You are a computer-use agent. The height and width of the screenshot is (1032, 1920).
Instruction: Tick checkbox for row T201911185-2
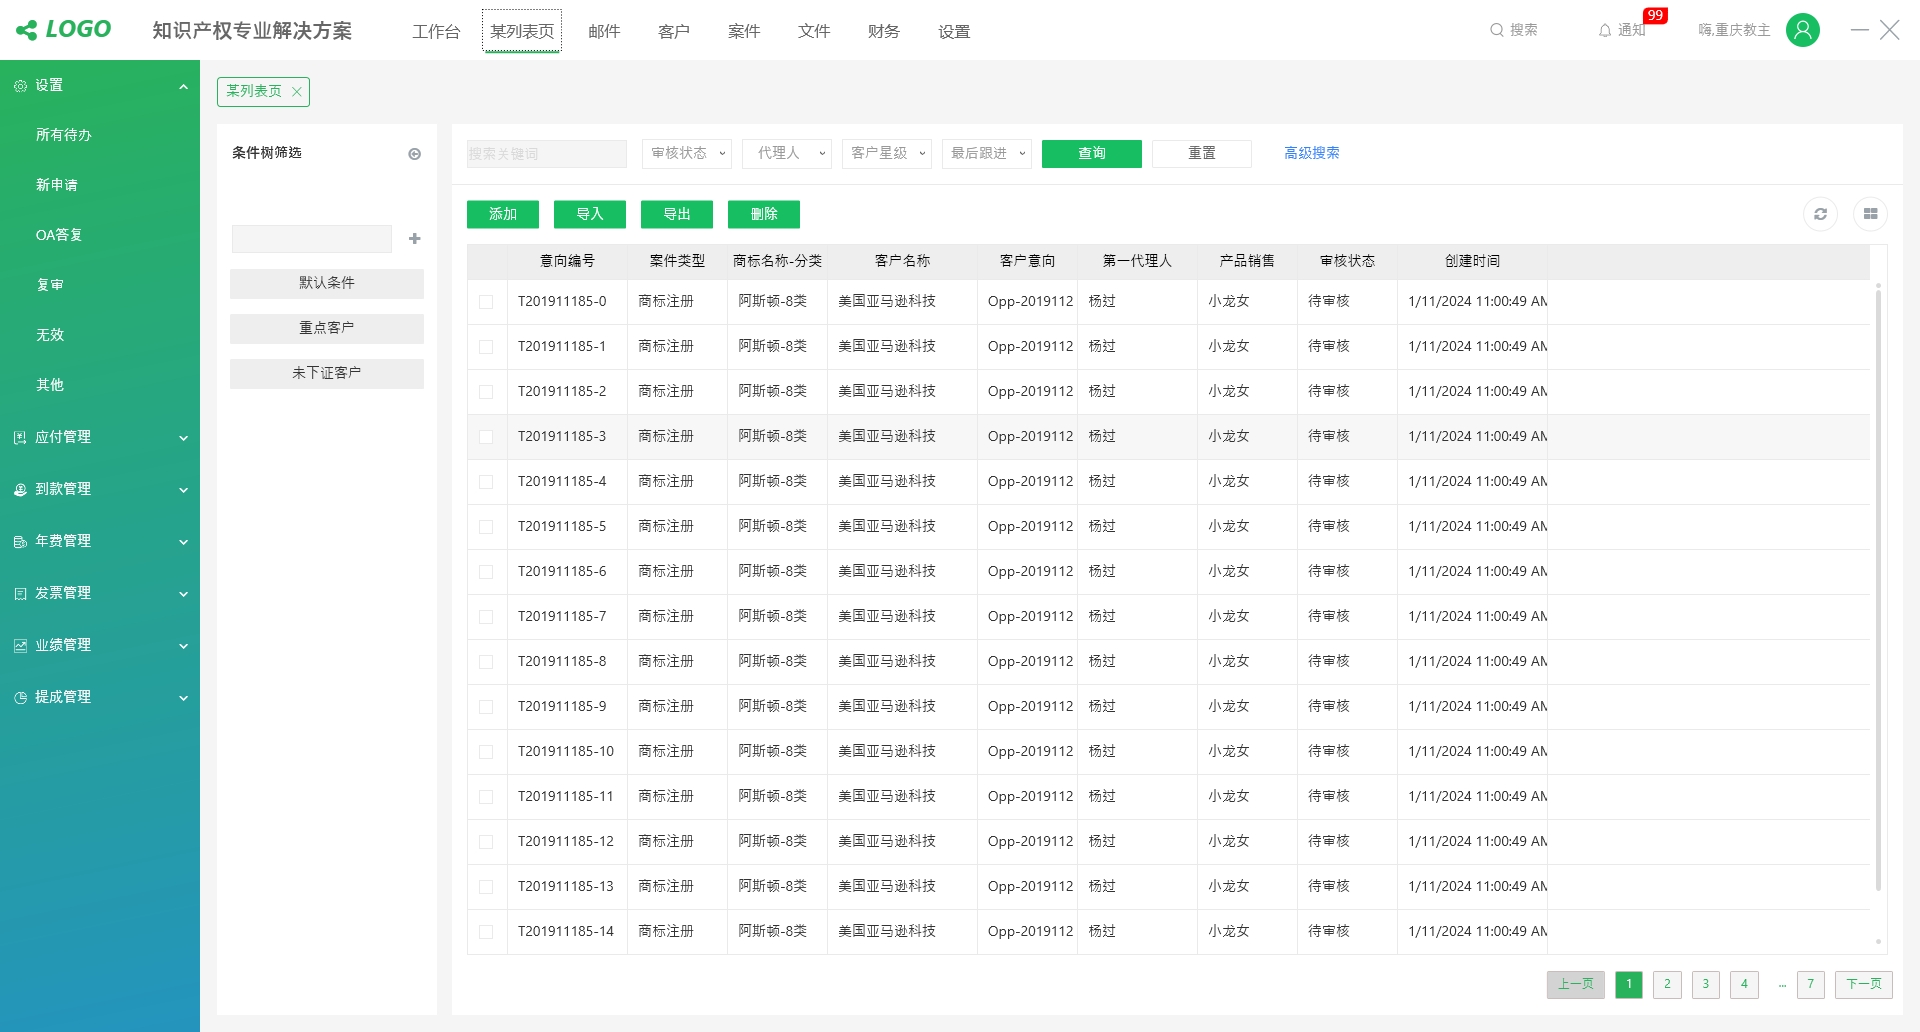click(486, 392)
